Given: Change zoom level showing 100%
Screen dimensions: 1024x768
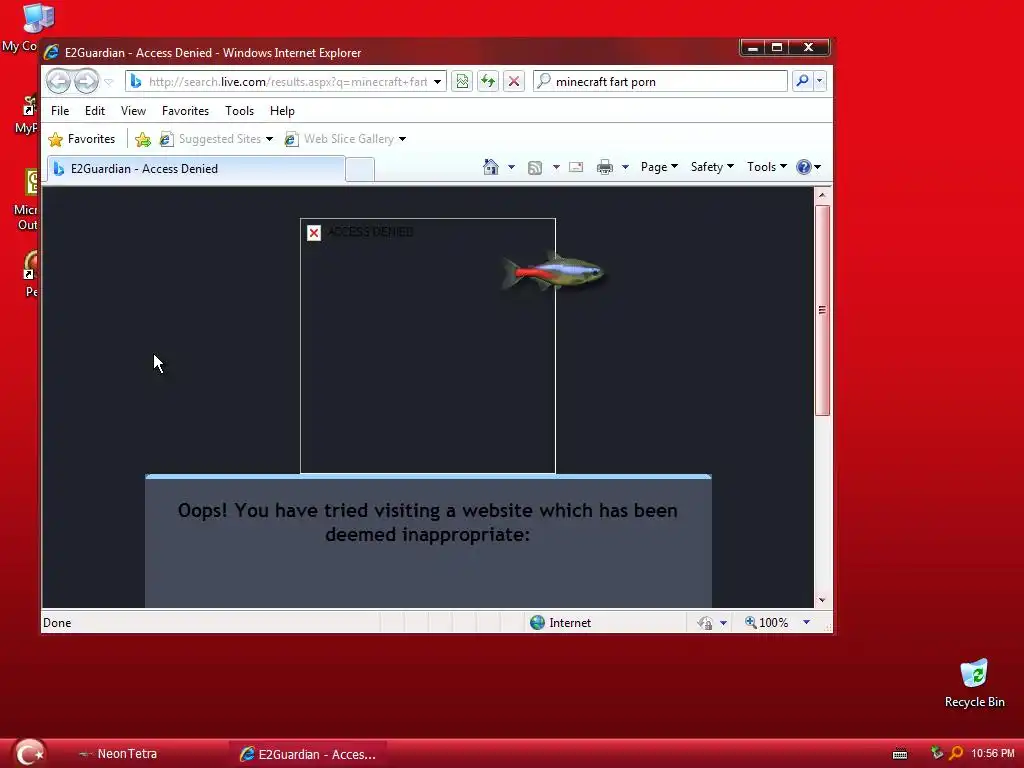Looking at the screenshot, I should (x=767, y=623).
